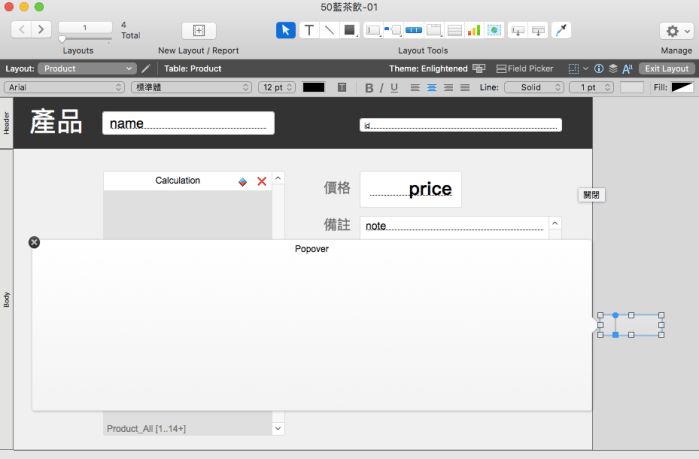
Task: Click the Exit Layout button
Action: point(666,68)
